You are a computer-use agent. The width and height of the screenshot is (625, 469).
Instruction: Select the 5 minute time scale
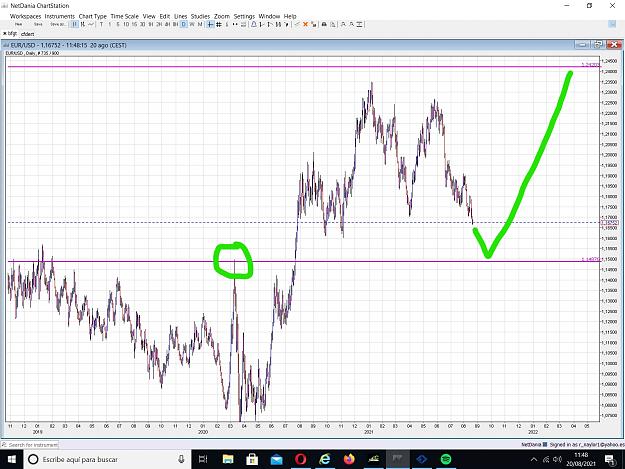point(118,24)
